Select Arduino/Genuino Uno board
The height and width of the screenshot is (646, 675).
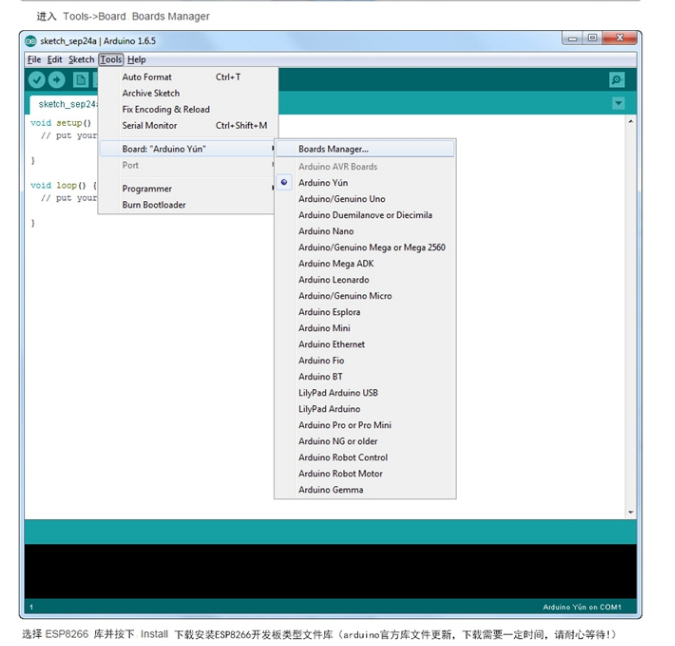(365, 199)
